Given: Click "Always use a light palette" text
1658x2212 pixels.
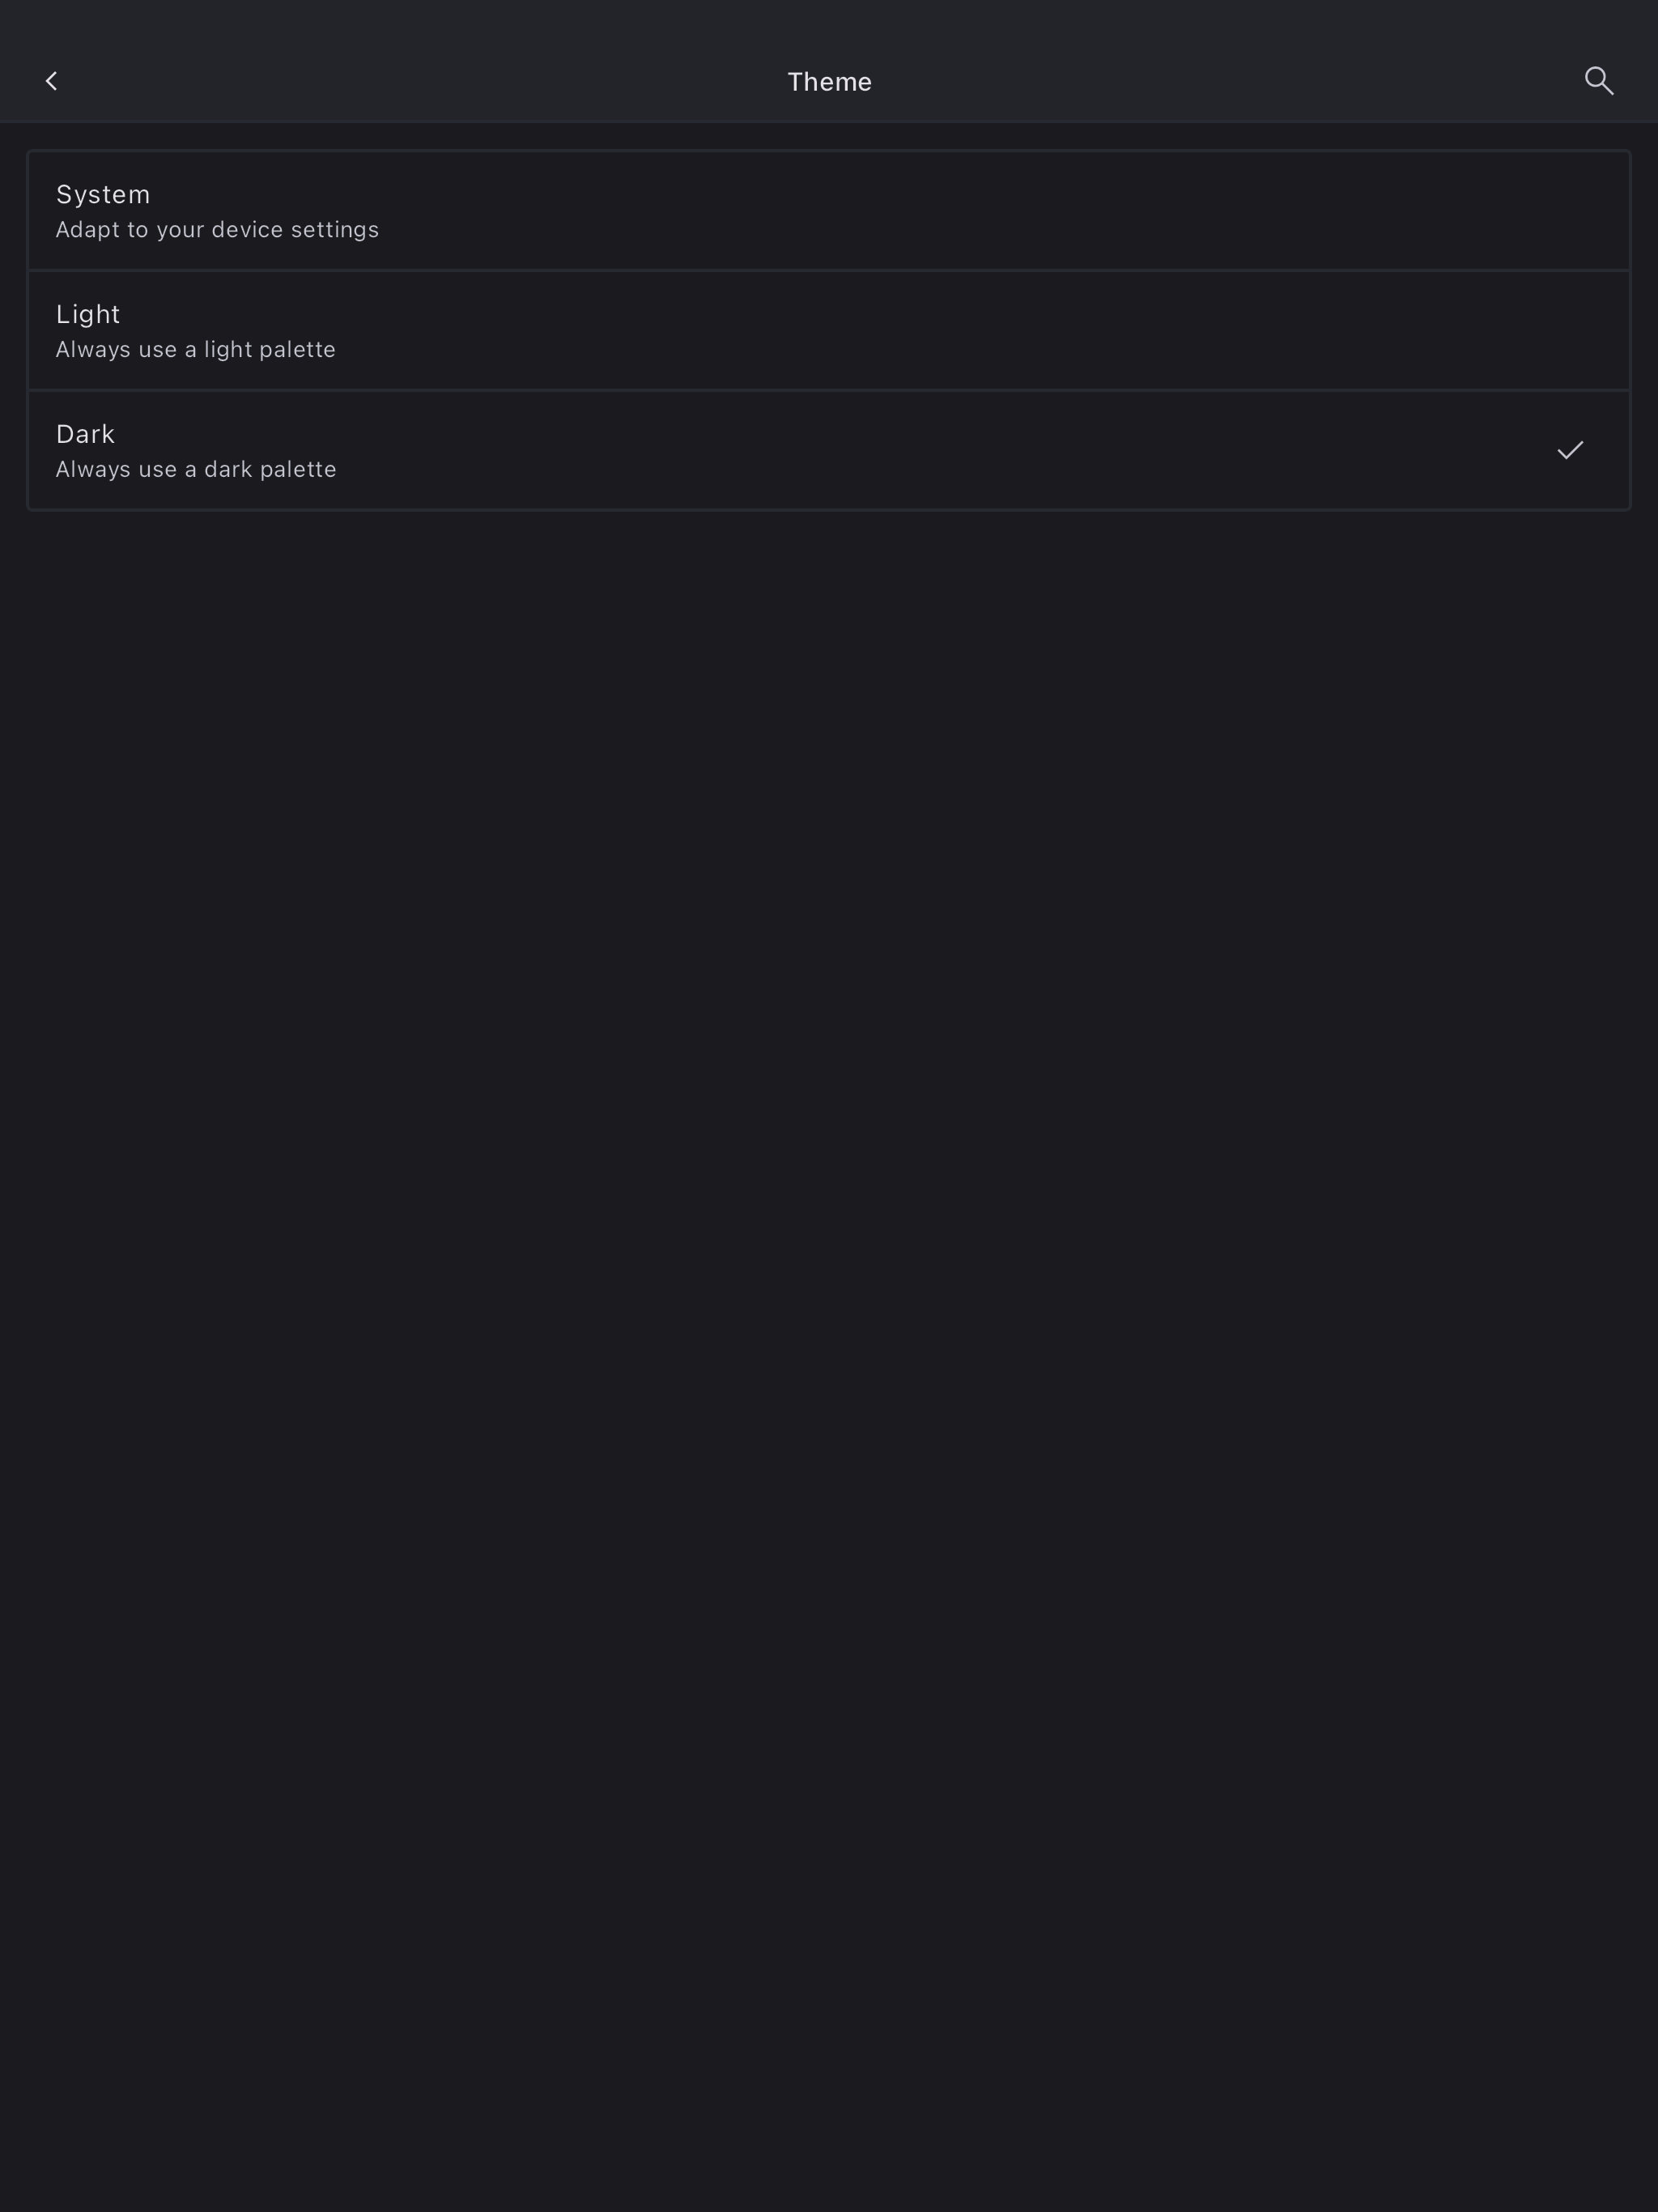Looking at the screenshot, I should [195, 350].
